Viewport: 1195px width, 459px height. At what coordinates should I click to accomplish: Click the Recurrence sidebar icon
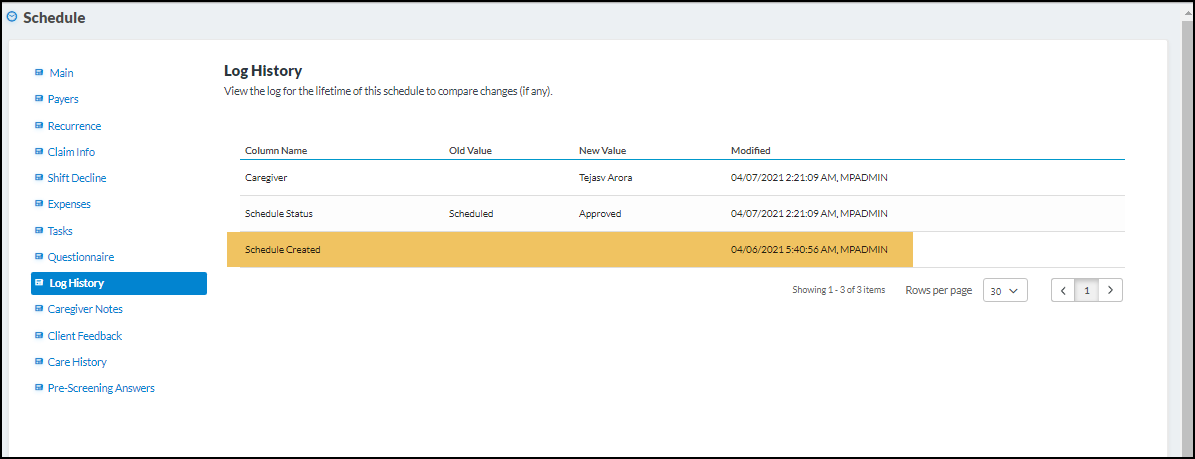39,125
